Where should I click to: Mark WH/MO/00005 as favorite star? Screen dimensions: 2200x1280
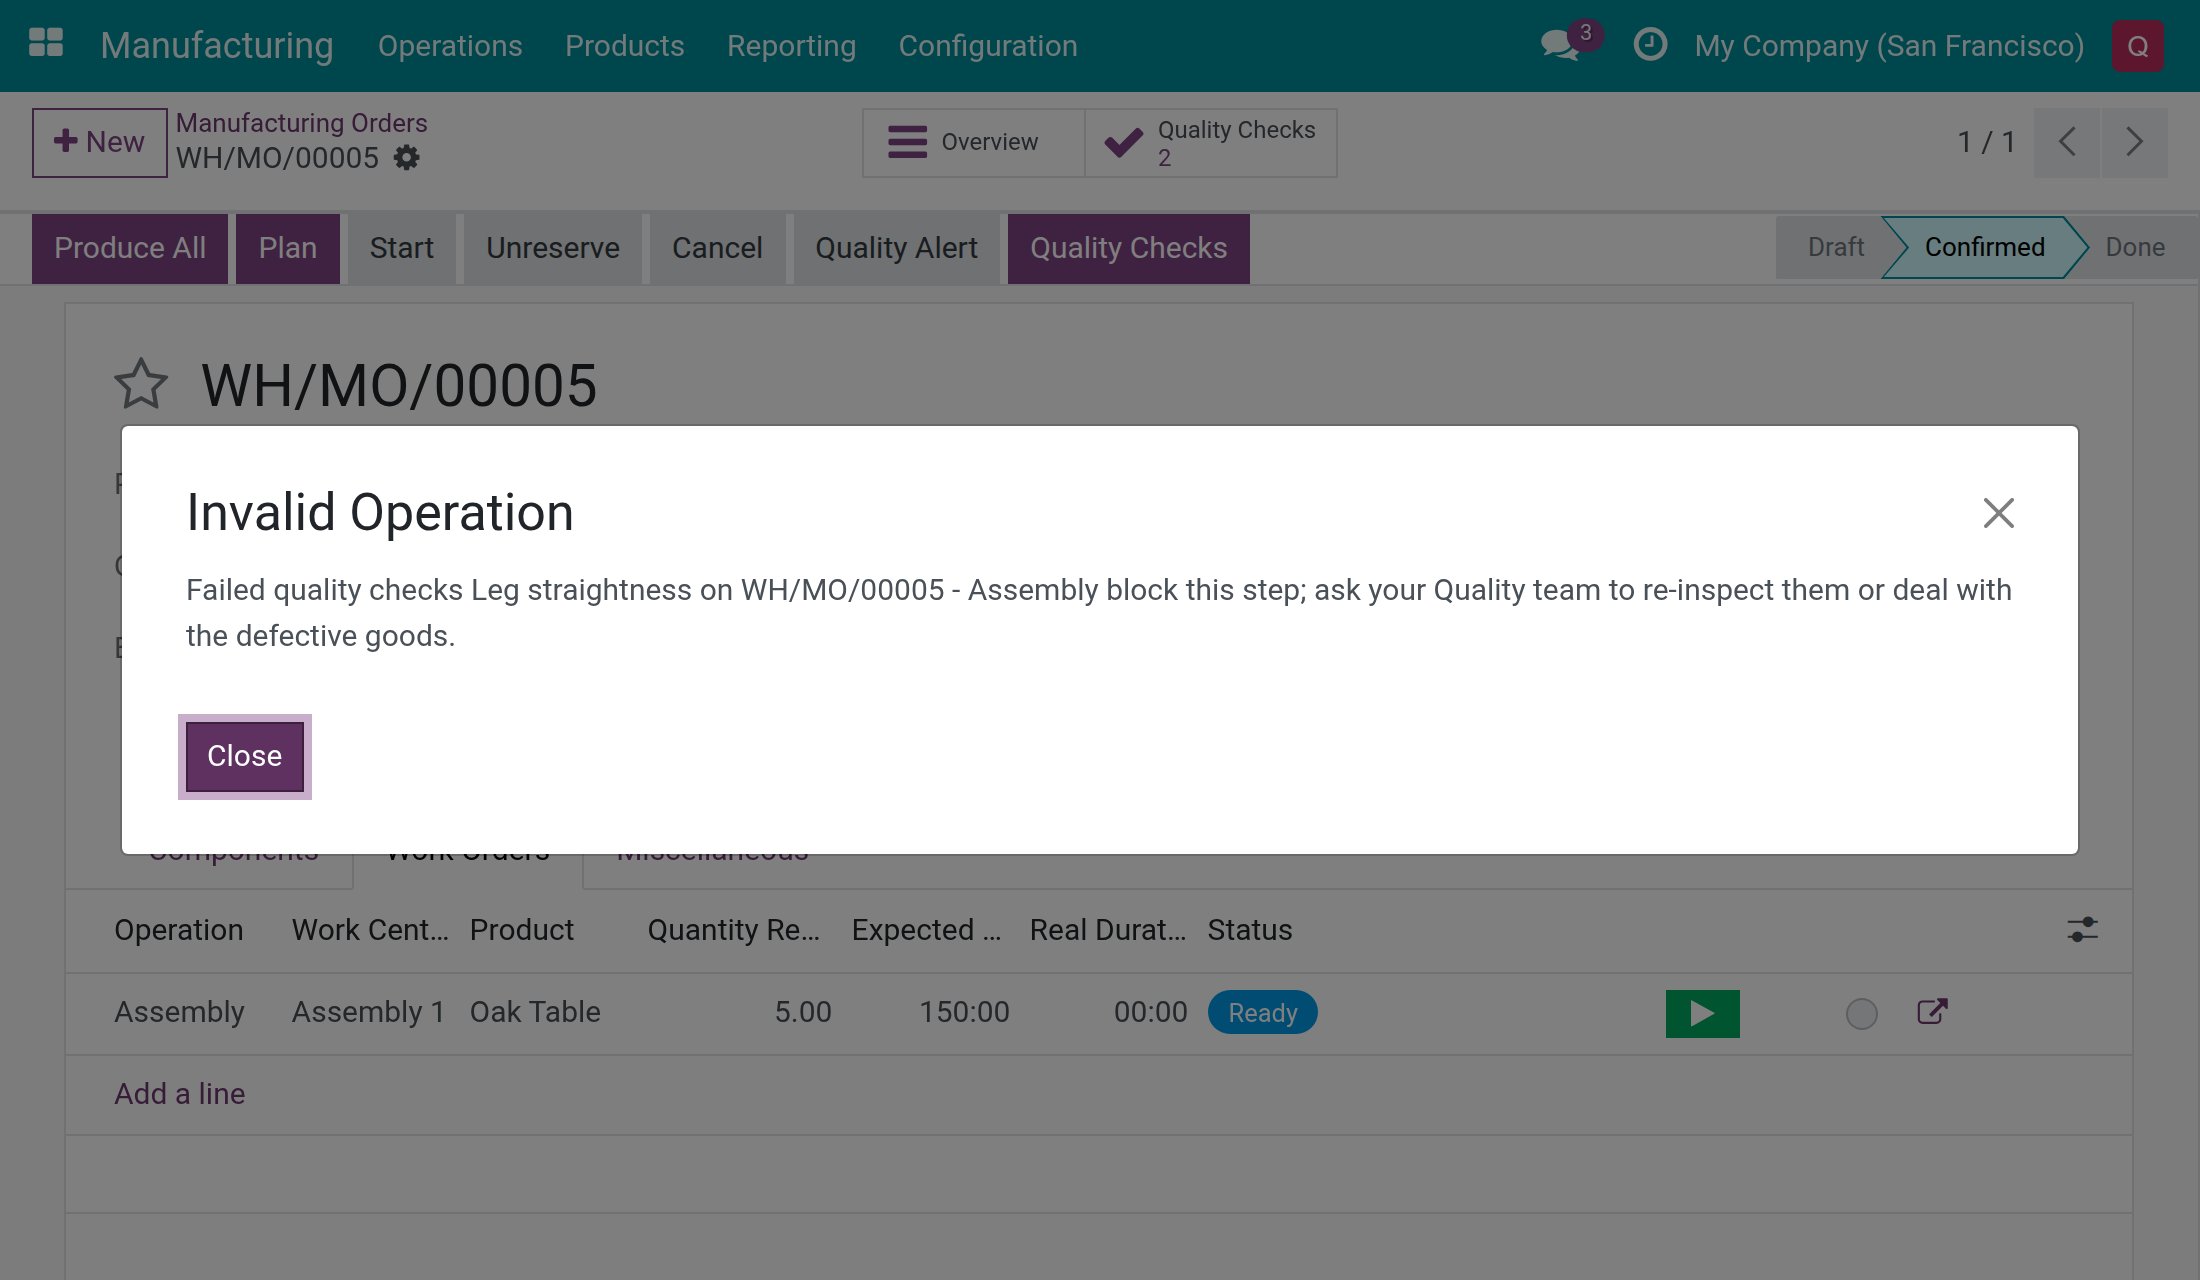click(141, 384)
